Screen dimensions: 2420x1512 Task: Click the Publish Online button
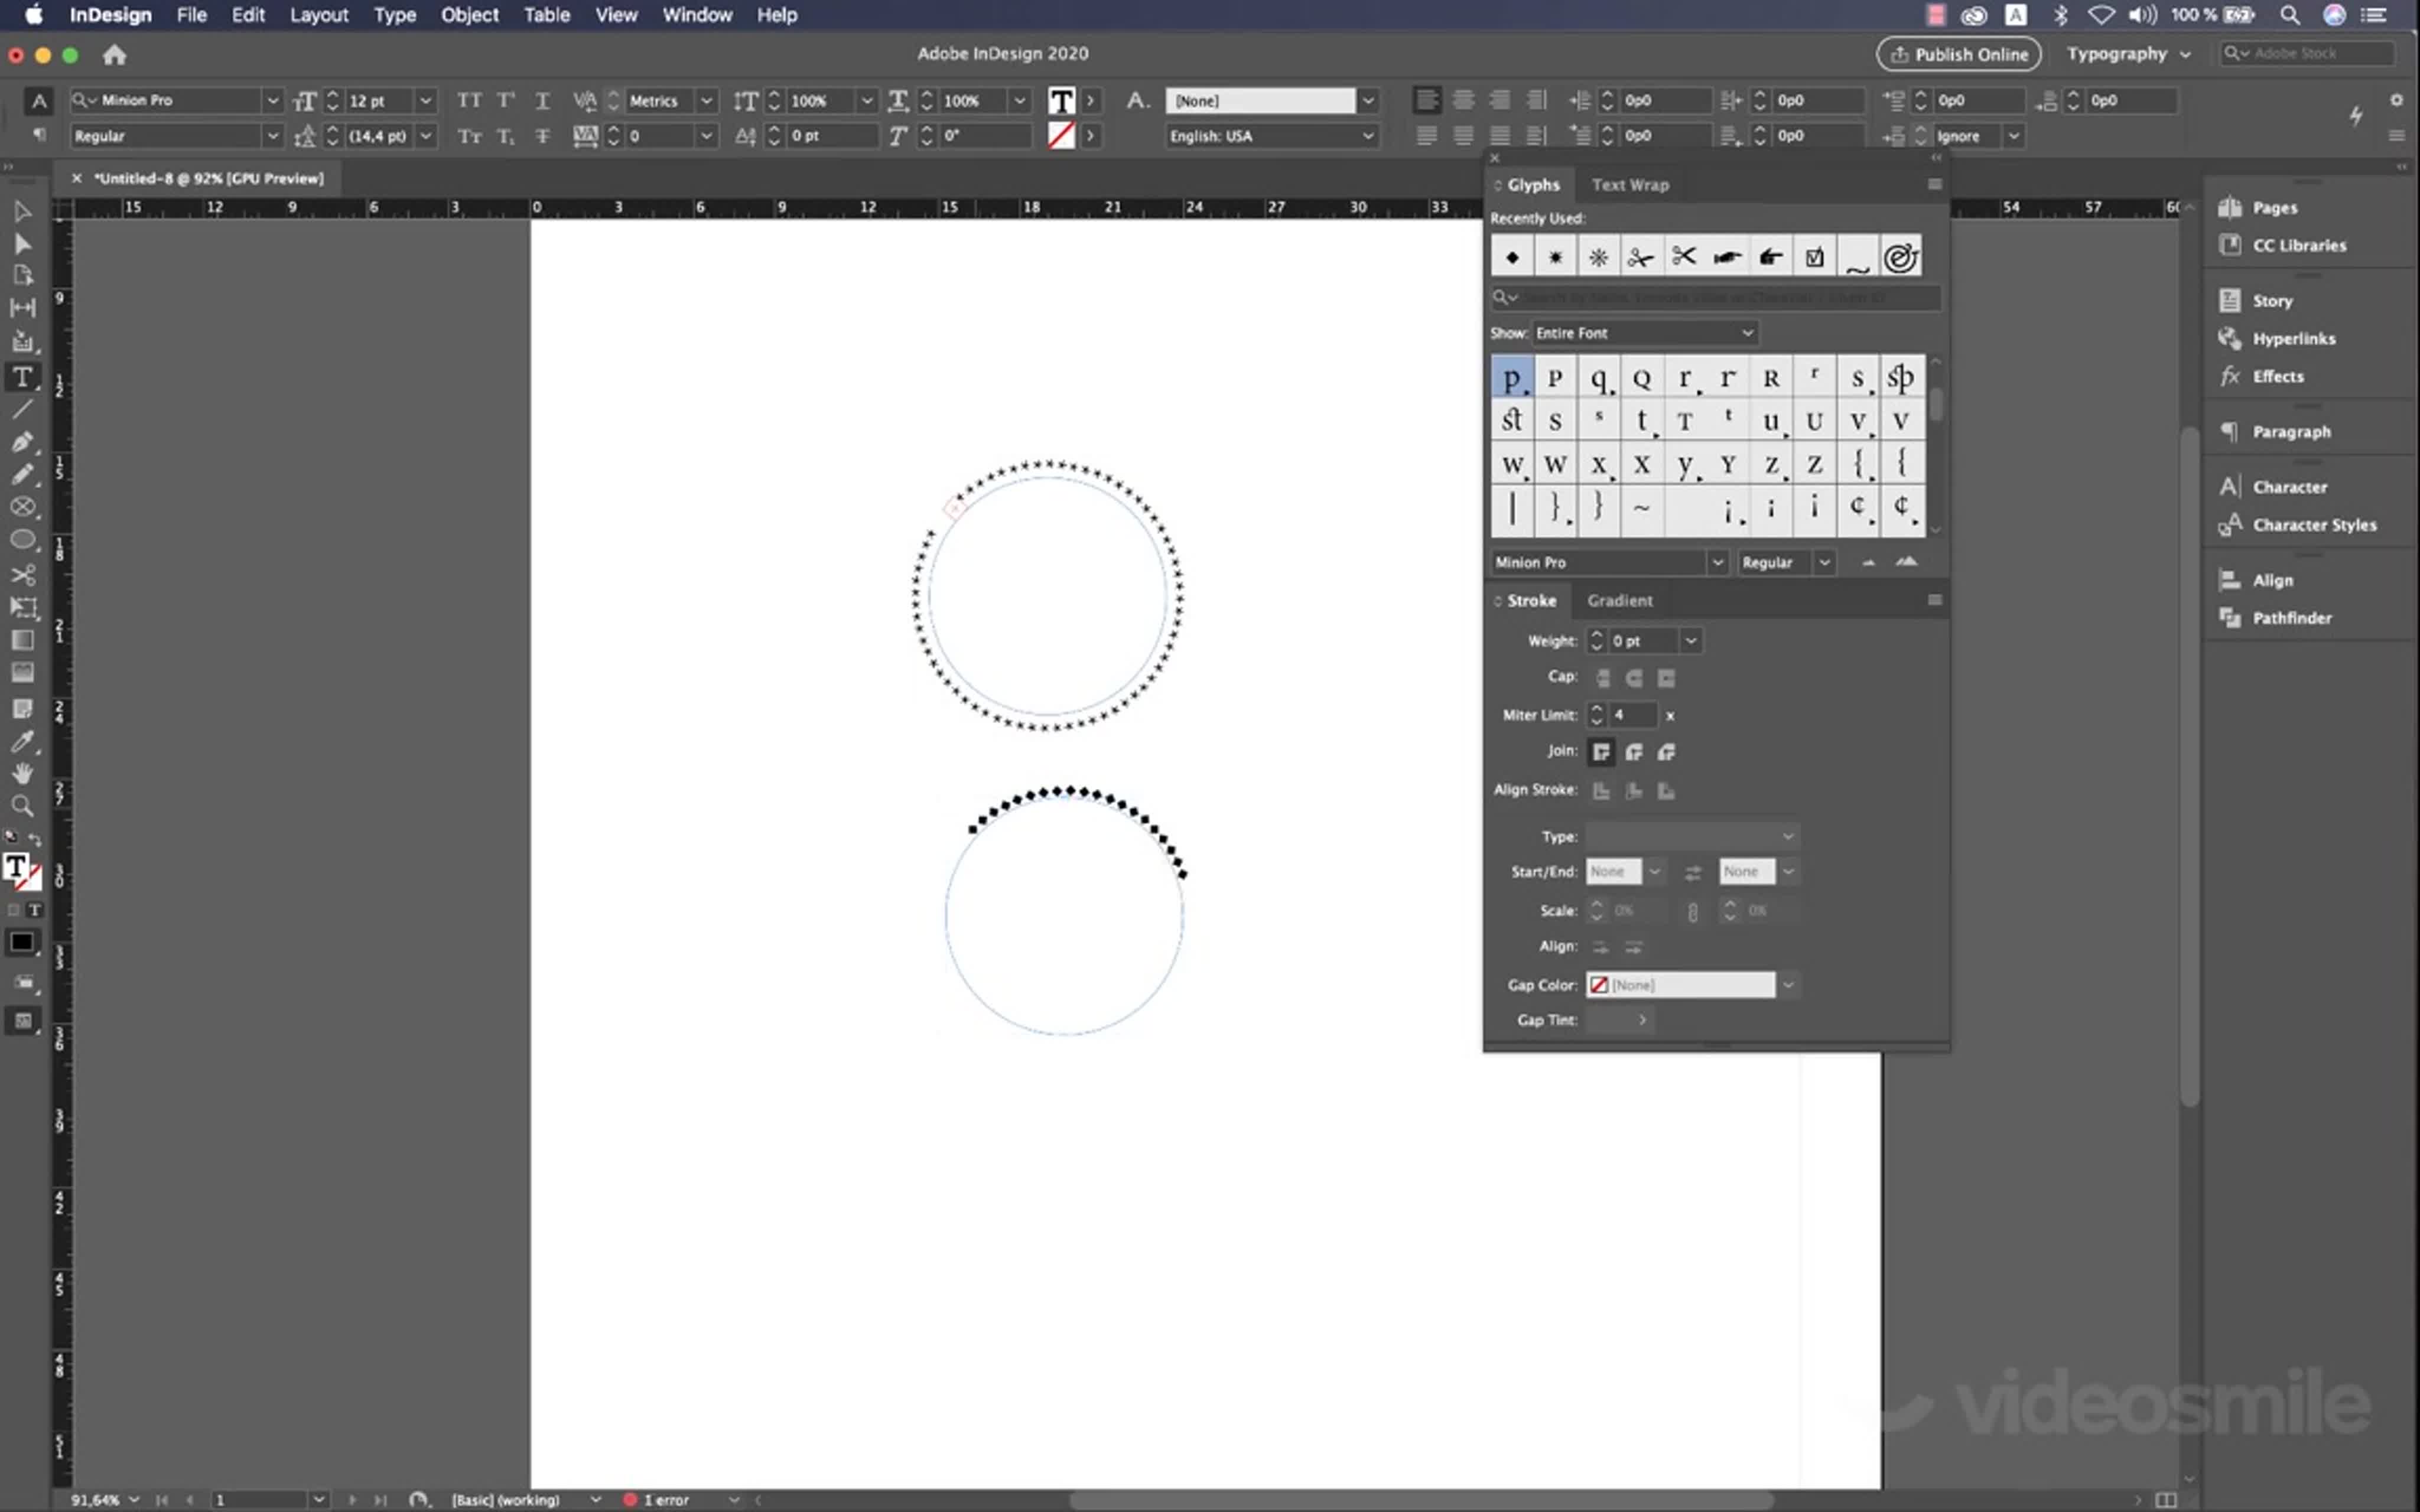[1958, 54]
